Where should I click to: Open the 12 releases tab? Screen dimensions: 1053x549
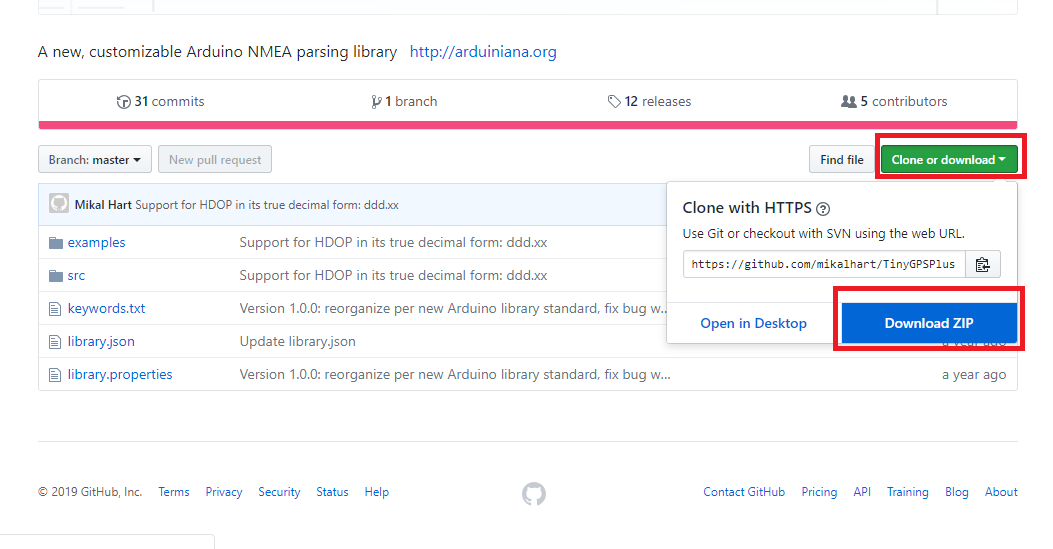[x=649, y=101]
